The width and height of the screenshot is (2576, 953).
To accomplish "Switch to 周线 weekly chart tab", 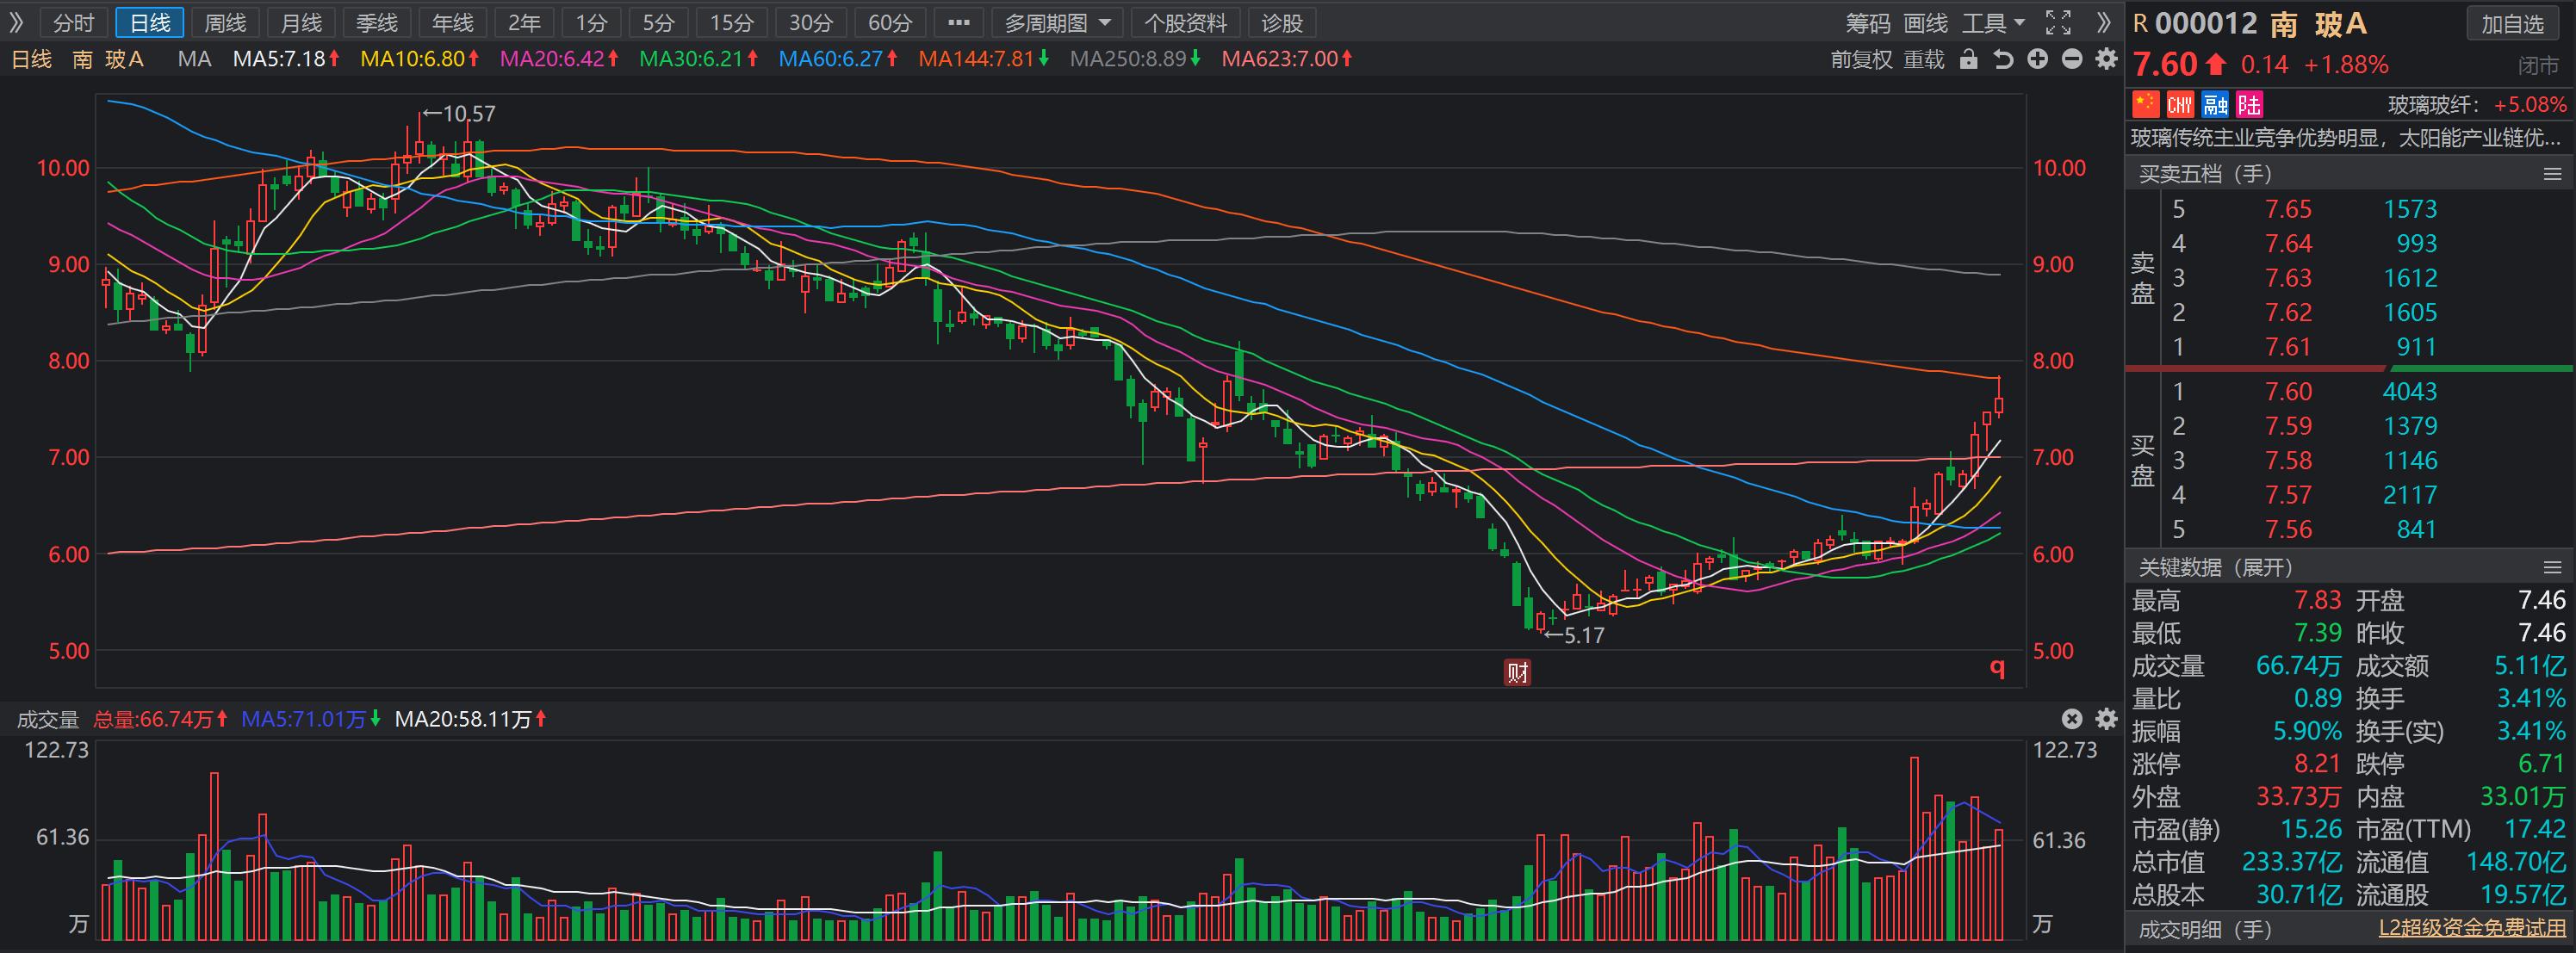I will [x=225, y=22].
